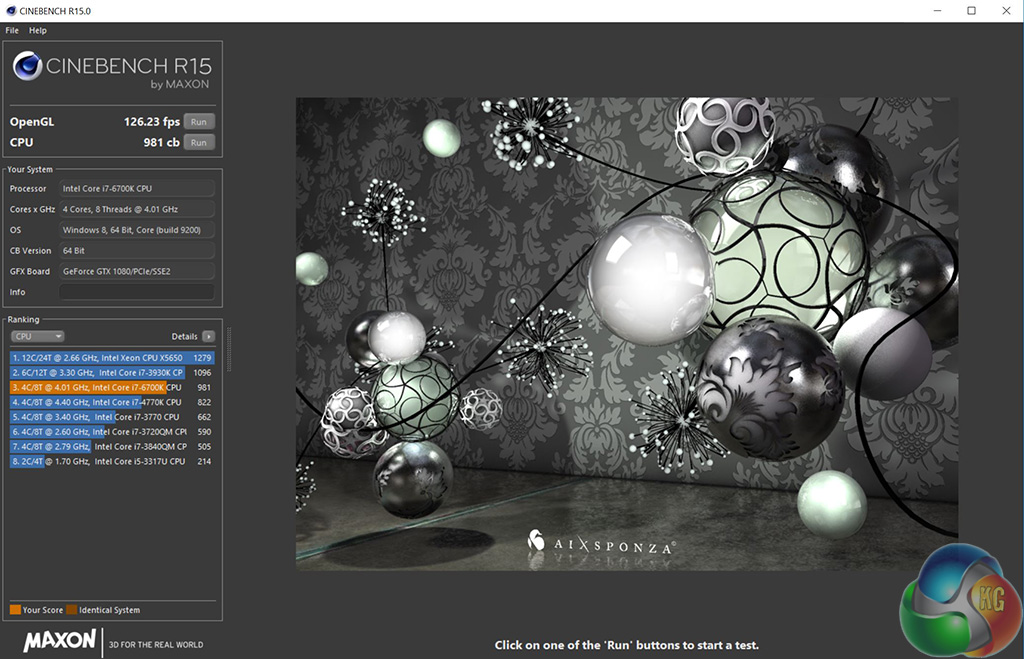Viewport: 1024px width, 659px height.
Task: Click the Identical System legend swatch
Action: click(x=72, y=610)
